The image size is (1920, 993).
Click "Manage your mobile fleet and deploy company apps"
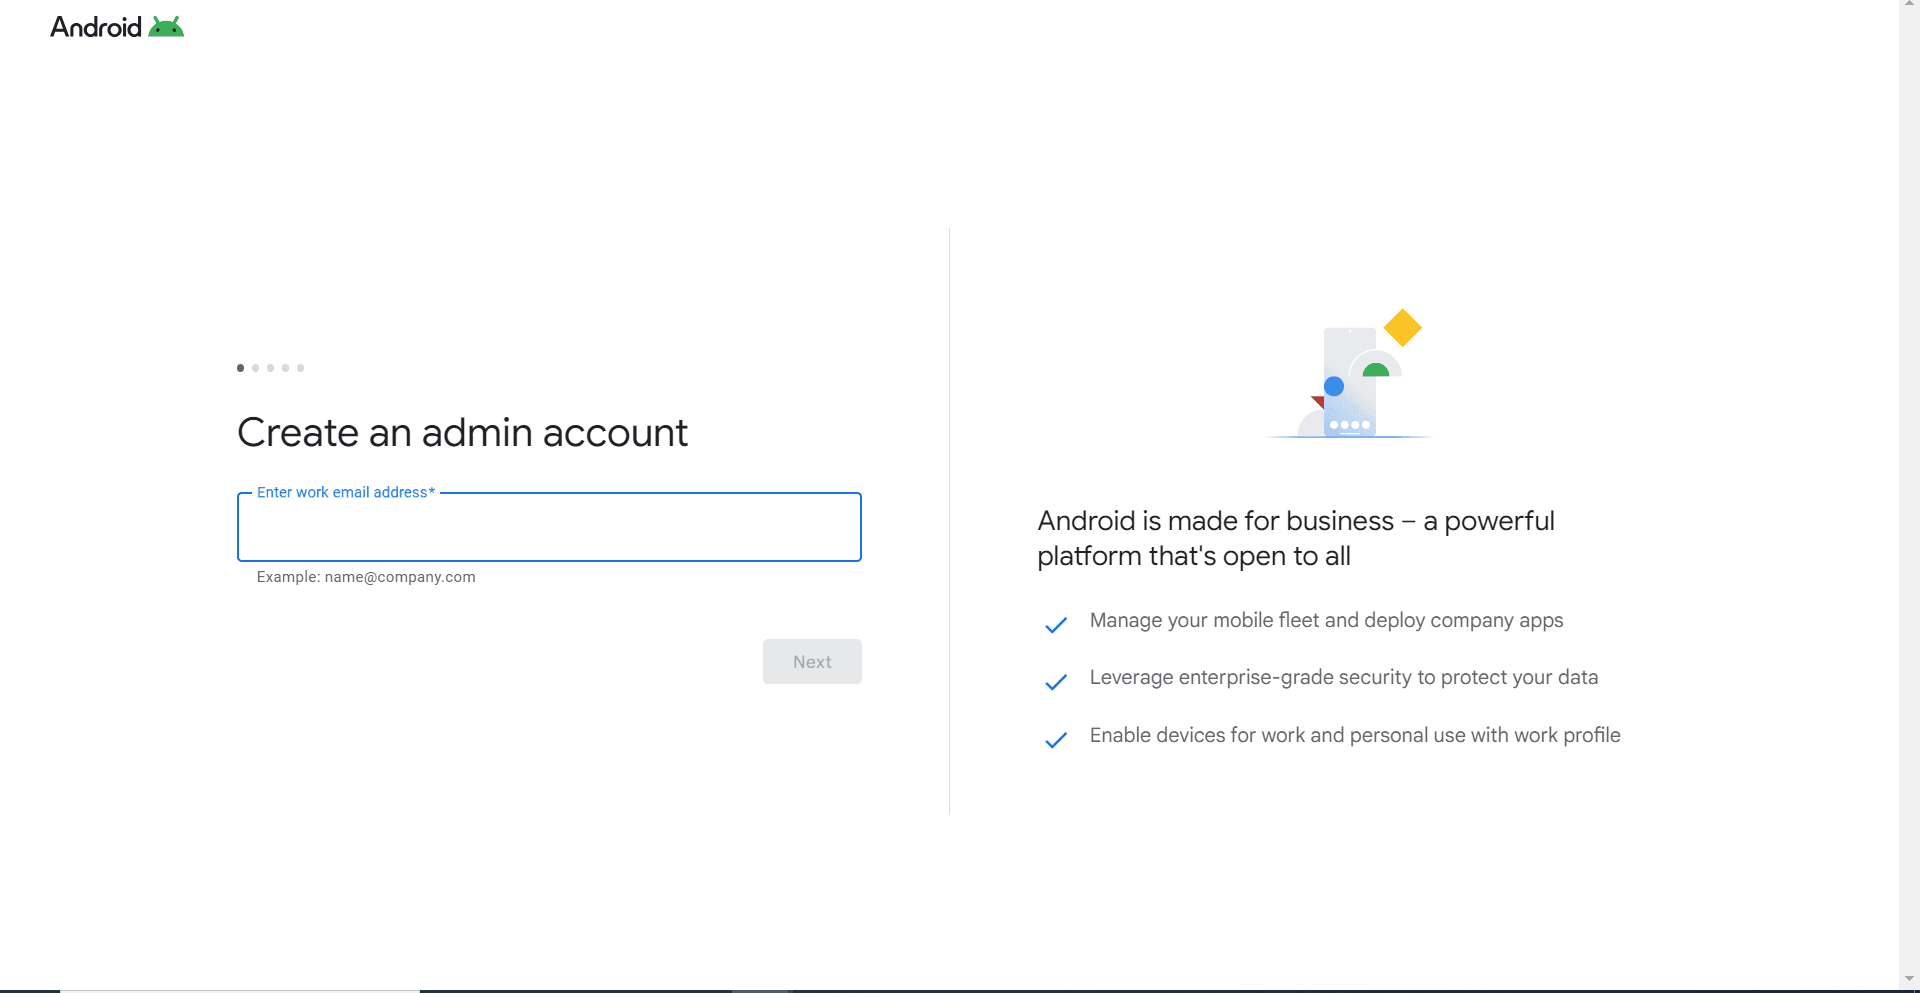[1326, 621]
